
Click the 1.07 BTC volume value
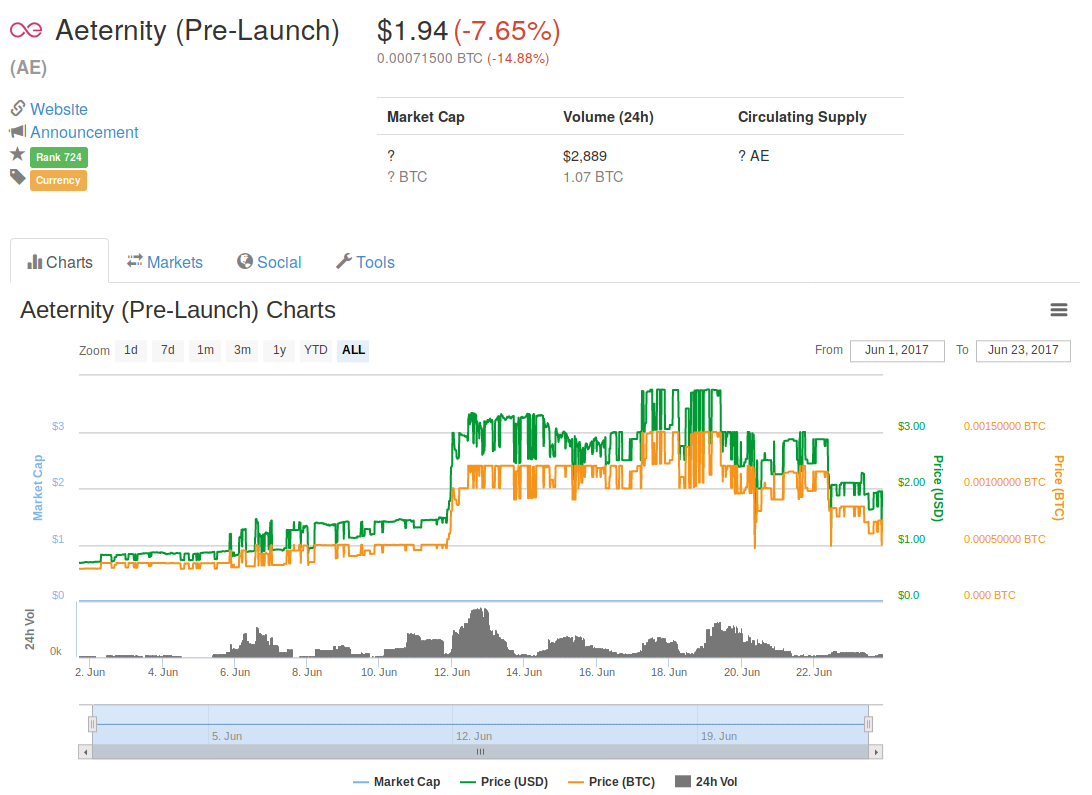pyautogui.click(x=593, y=177)
